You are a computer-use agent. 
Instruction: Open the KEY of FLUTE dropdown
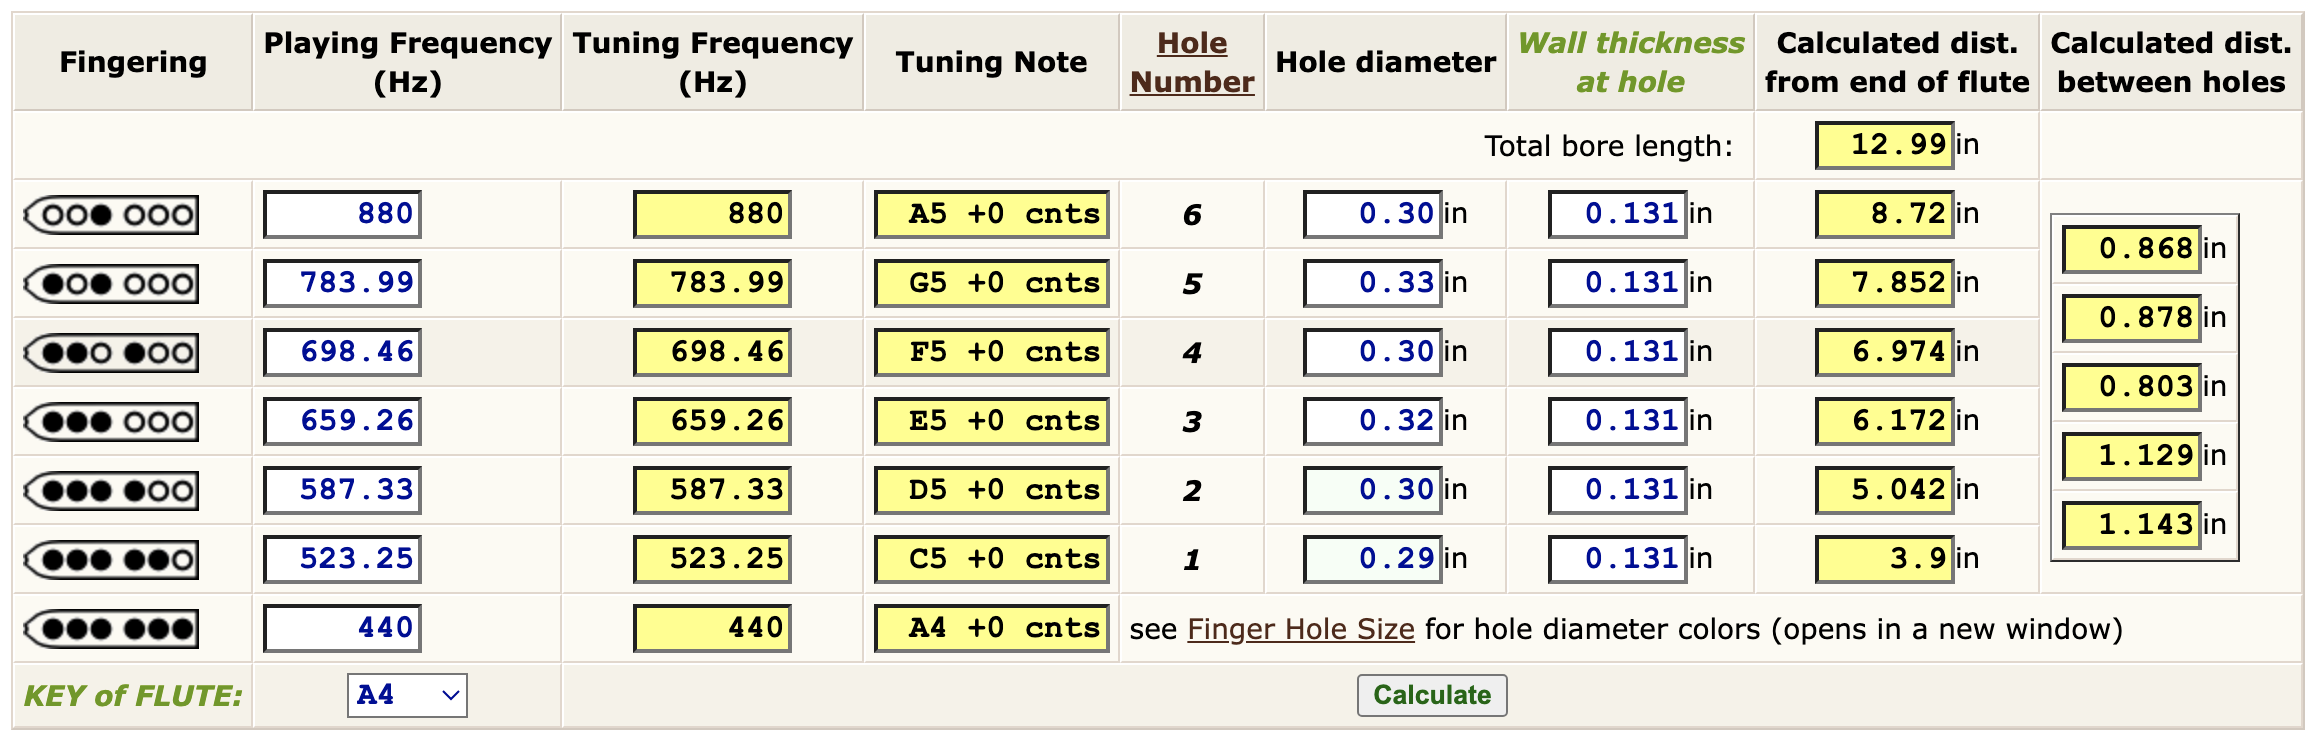pyautogui.click(x=407, y=695)
